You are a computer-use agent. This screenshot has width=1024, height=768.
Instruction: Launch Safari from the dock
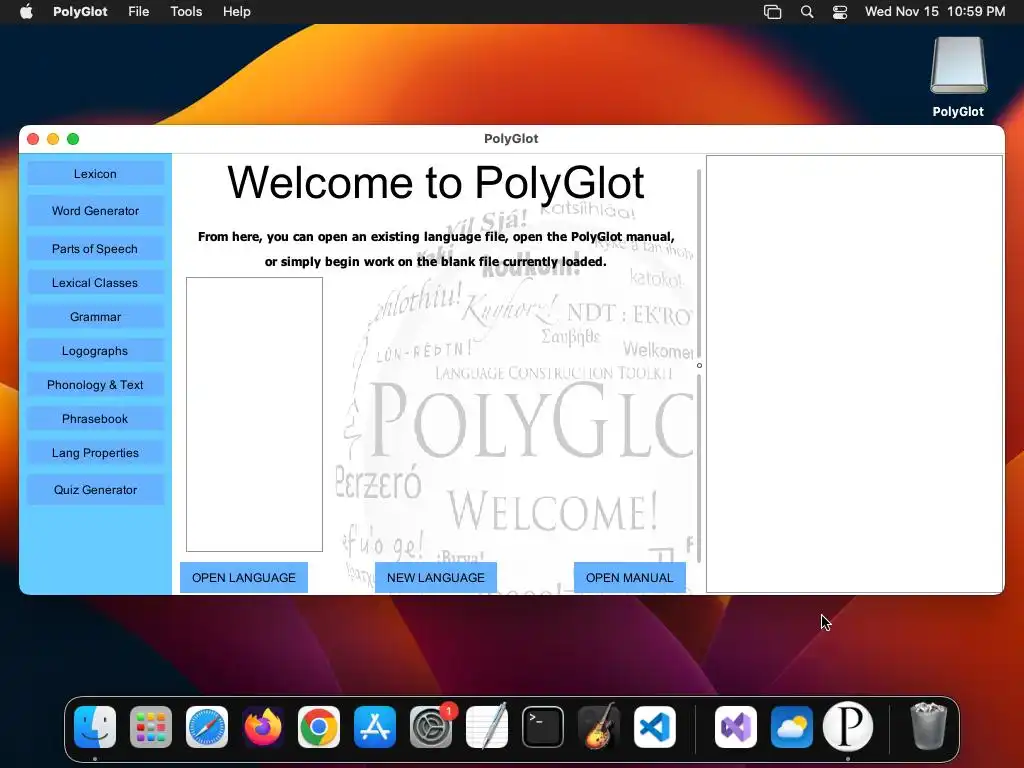207,727
